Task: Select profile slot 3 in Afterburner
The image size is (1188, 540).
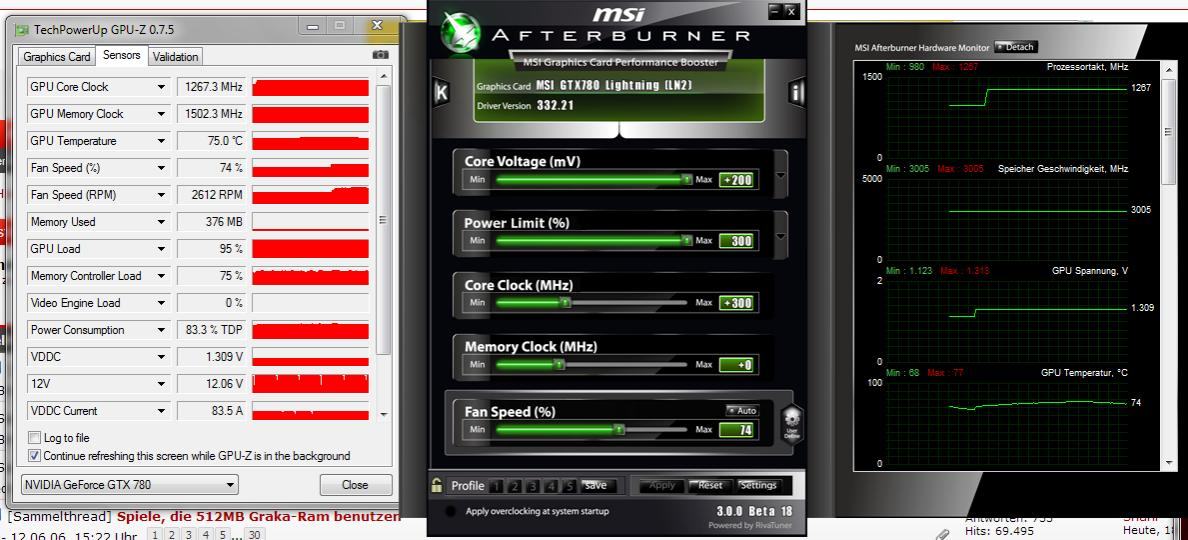Action: [x=533, y=486]
